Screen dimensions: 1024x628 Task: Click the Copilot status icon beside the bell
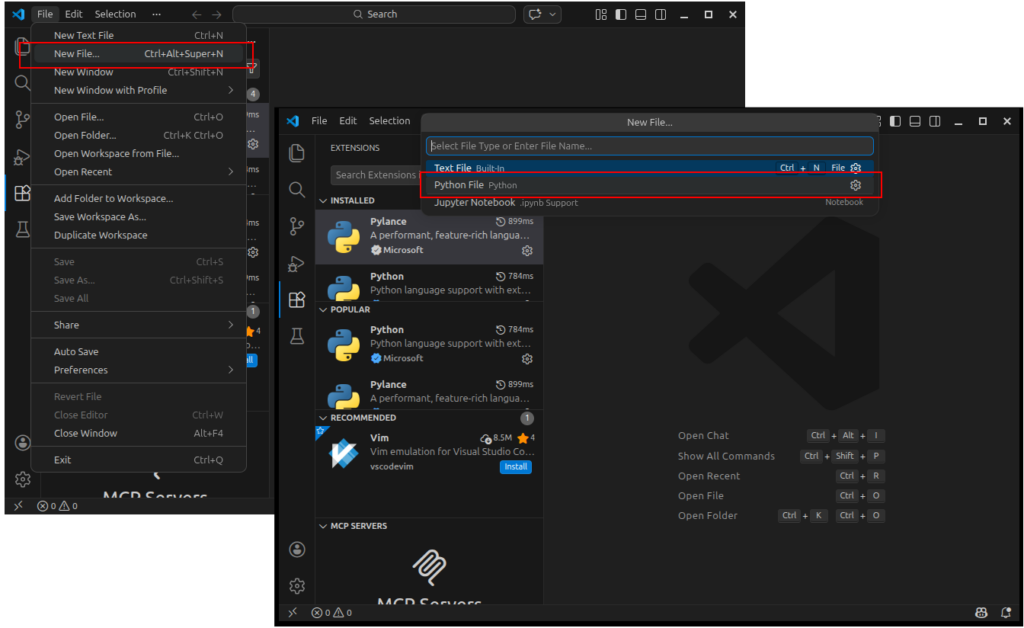point(980,612)
